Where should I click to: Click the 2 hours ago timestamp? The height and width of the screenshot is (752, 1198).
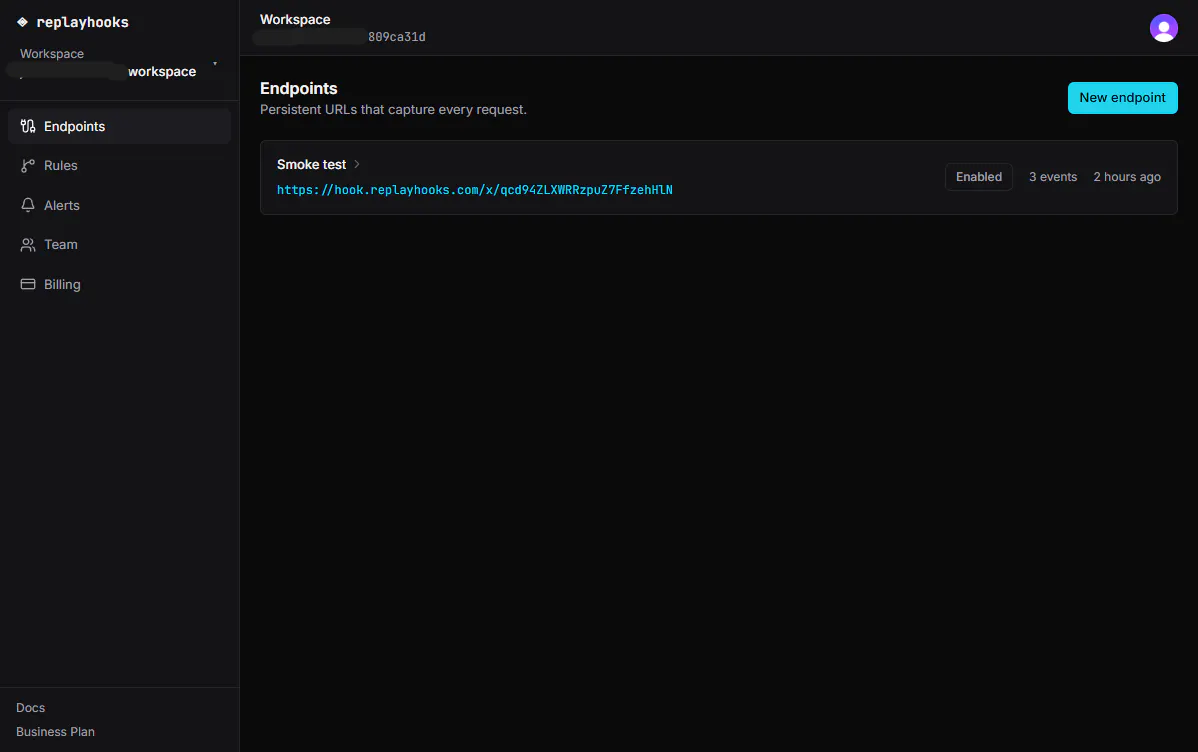click(1126, 177)
